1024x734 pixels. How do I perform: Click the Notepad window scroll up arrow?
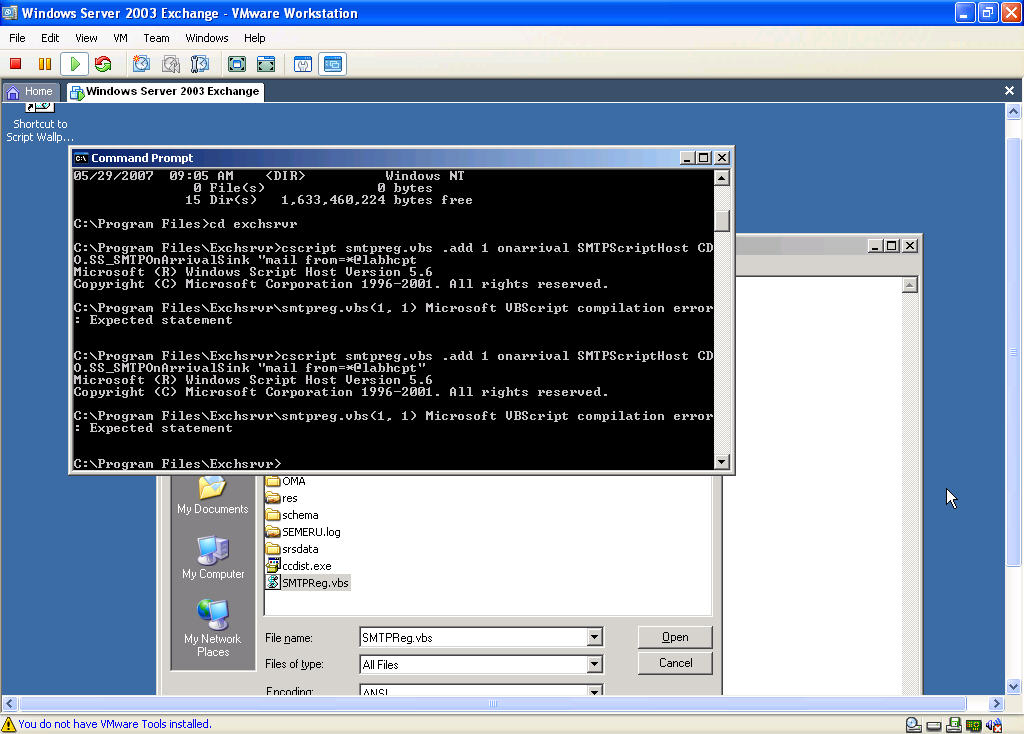pyautogui.click(x=910, y=285)
